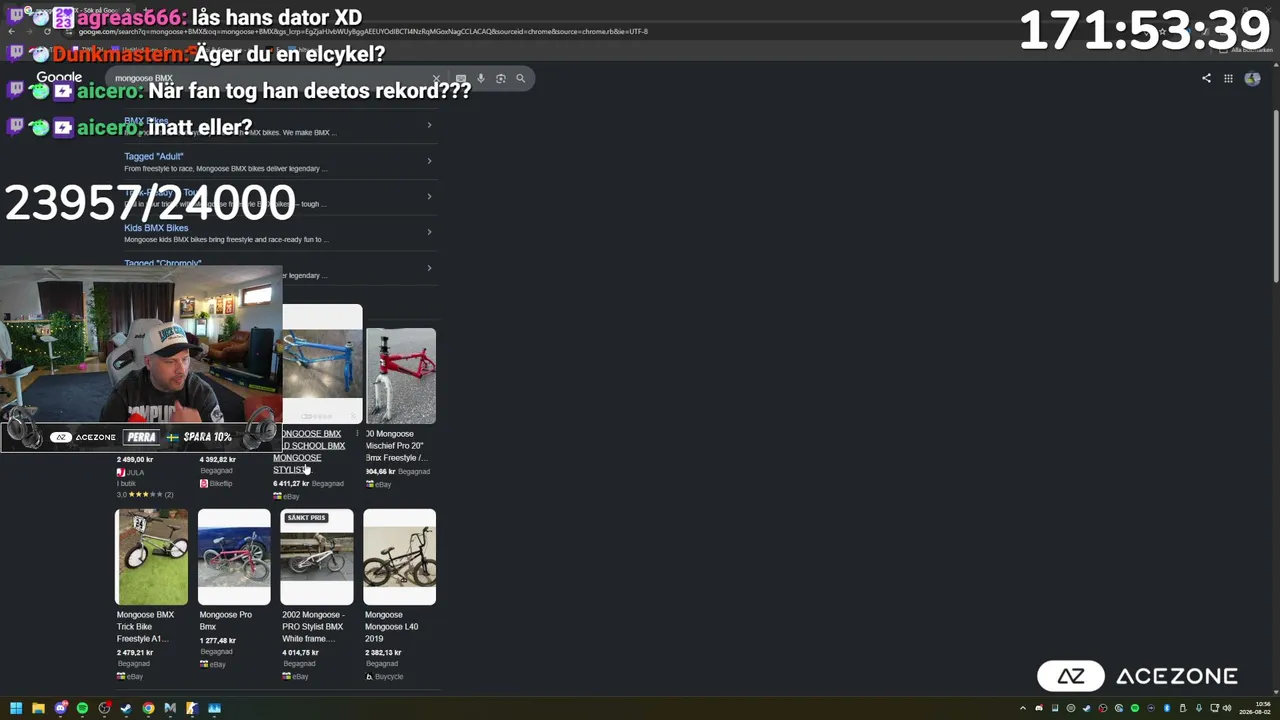This screenshot has width=1280, height=720.
Task: Expand the 'Trick-Ready' sitelink chevron
Action: coord(429,196)
